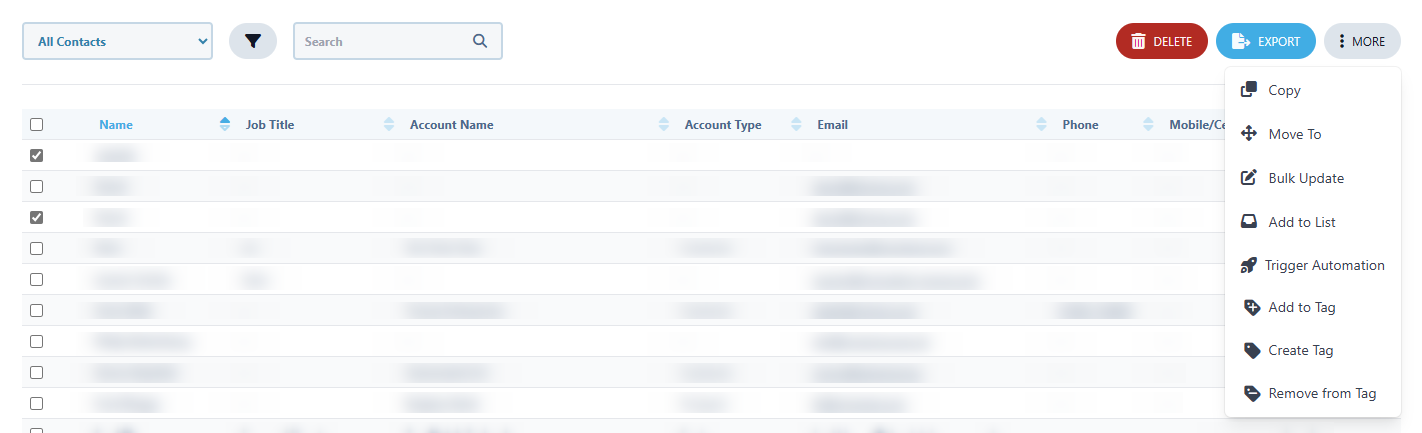The image size is (1422, 433).
Task: Click the Copy icon in More menu
Action: [1249, 90]
